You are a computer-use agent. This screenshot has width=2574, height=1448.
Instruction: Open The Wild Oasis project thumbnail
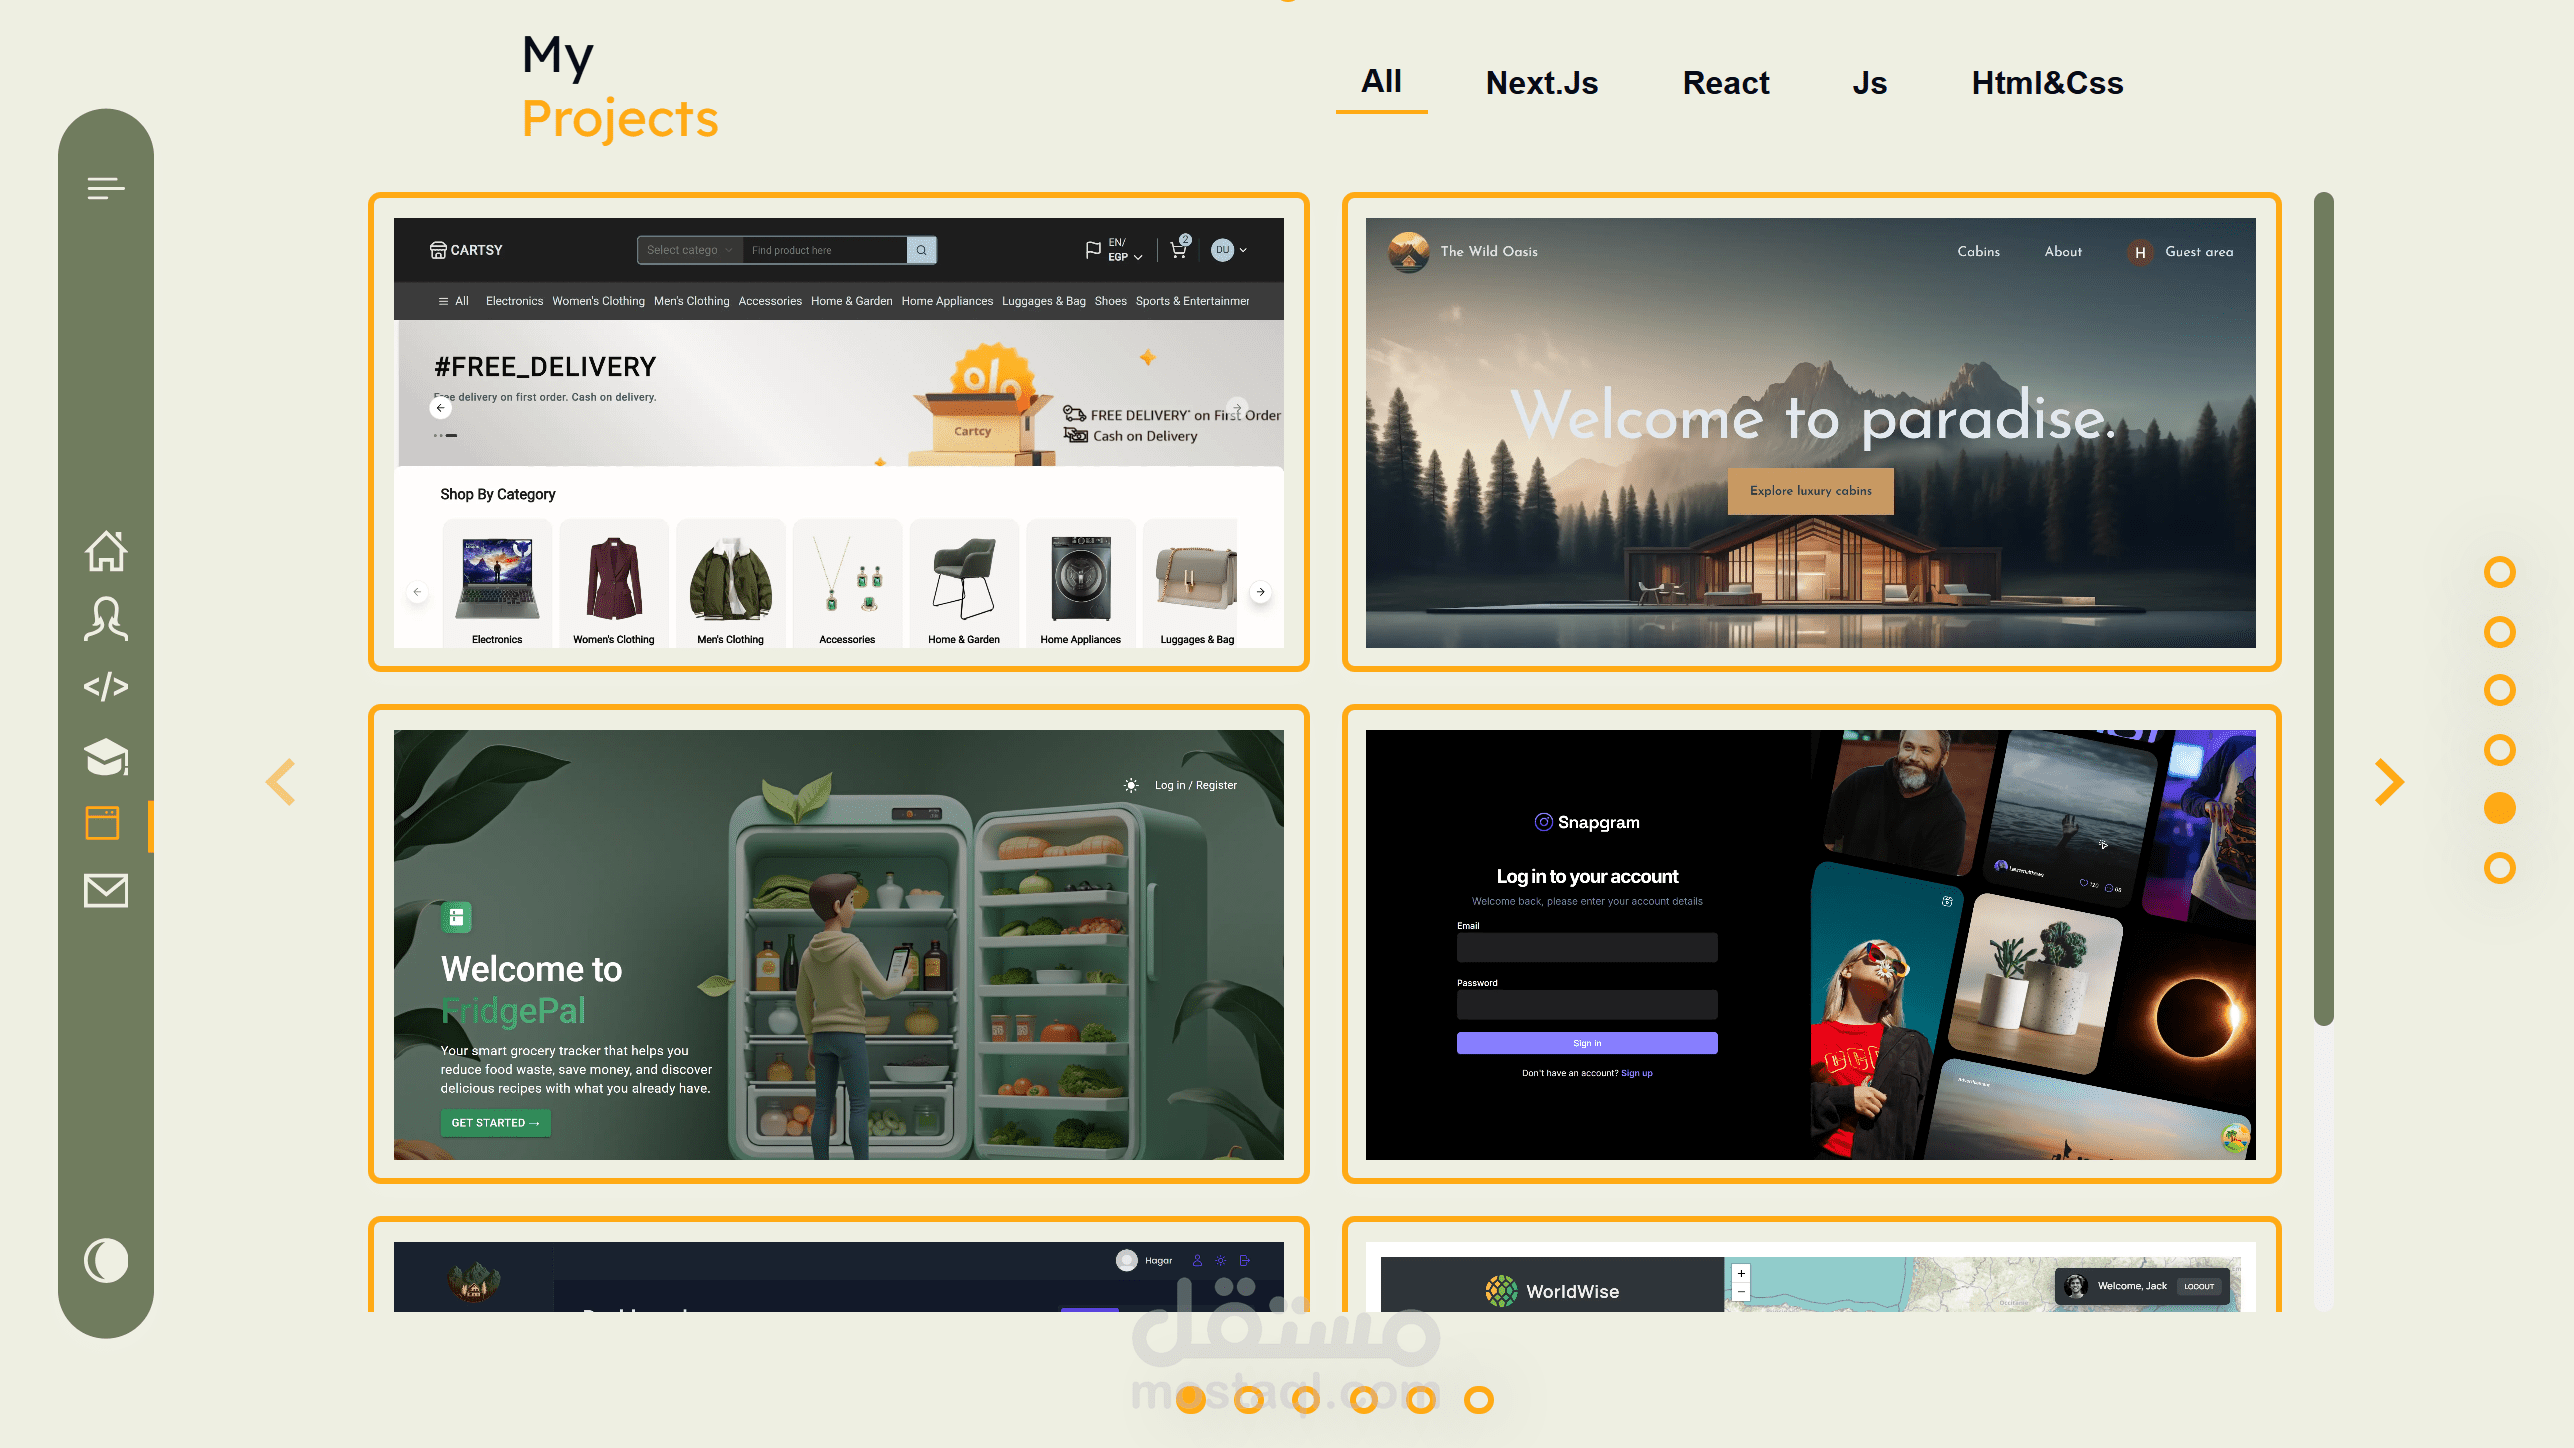[1811, 432]
